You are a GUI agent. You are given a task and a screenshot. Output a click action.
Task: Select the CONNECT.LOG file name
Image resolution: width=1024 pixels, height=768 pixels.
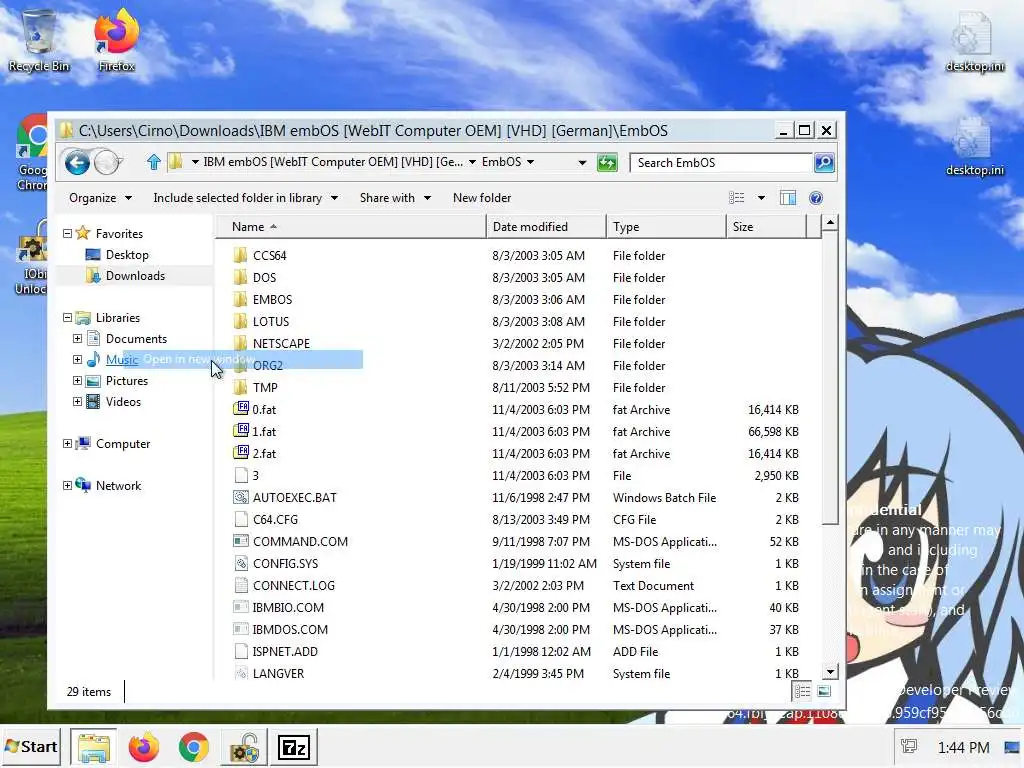click(x=294, y=585)
